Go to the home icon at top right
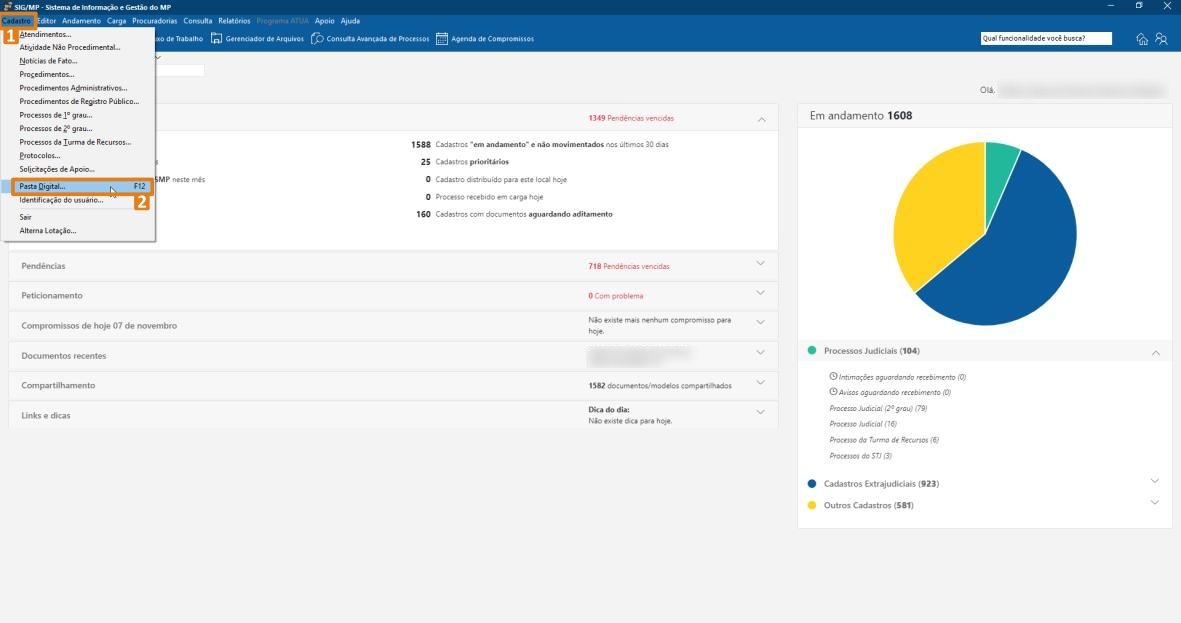Viewport: 1181px width, 623px height. [x=1142, y=39]
